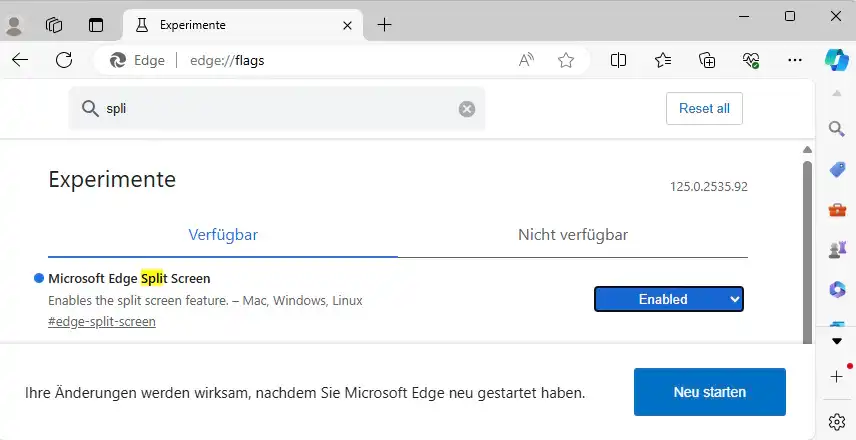The height and width of the screenshot is (440, 856).
Task: Add this page to favorites star
Action: [566, 60]
